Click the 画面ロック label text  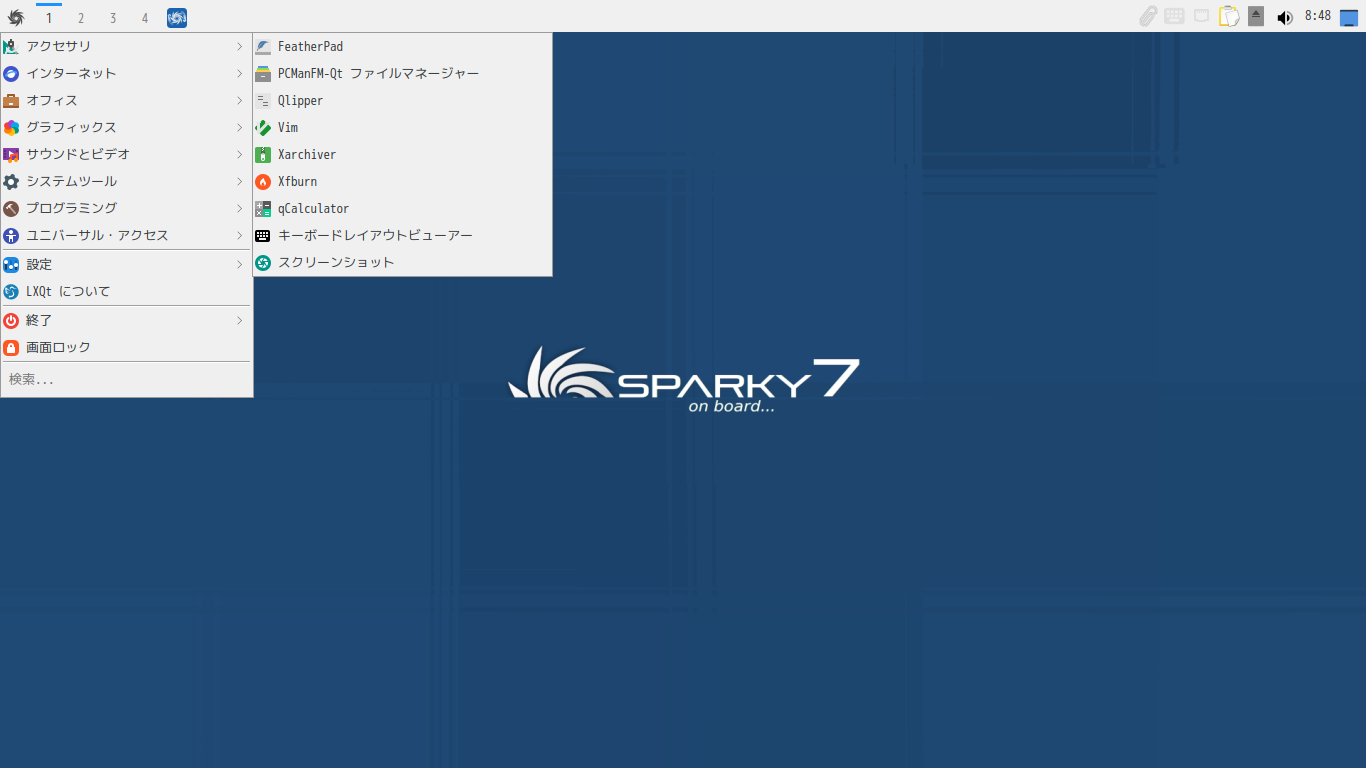(58, 348)
